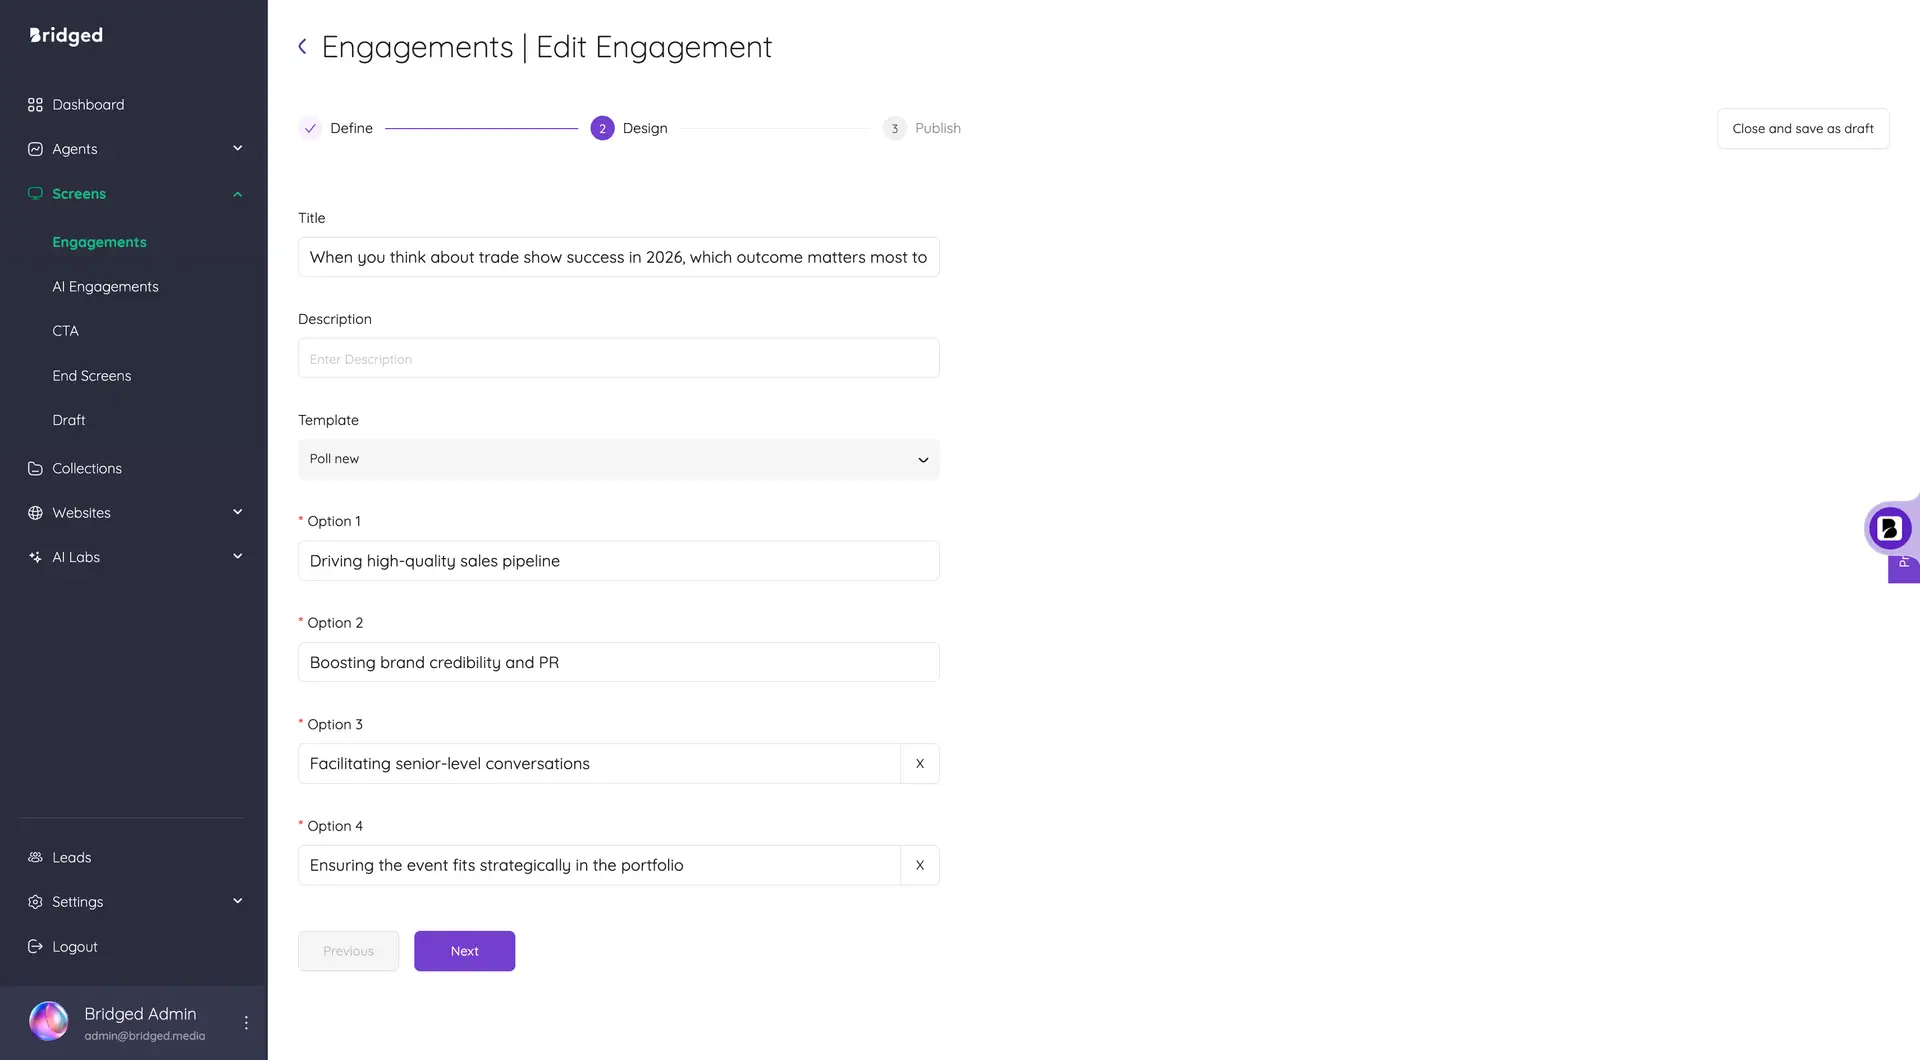This screenshot has height=1060, width=1920.
Task: Click Close and save as draft
Action: 1802,128
